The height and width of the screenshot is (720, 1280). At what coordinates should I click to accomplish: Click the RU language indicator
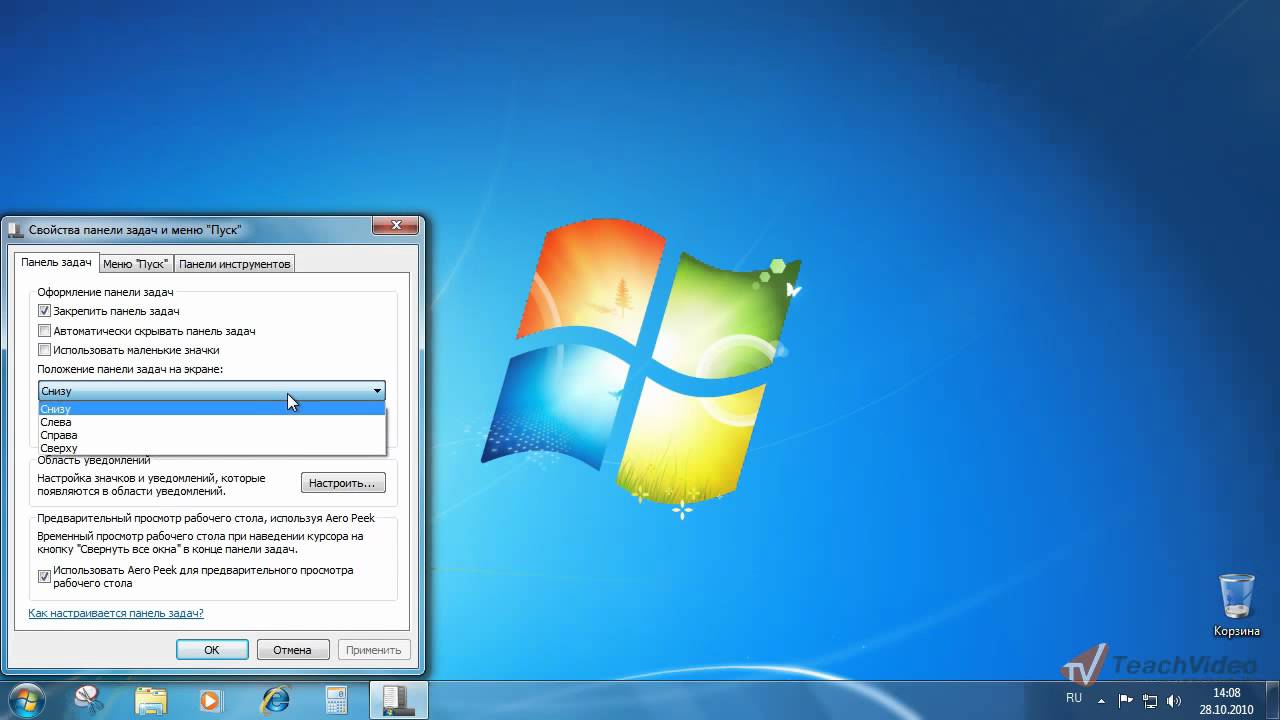1074,698
